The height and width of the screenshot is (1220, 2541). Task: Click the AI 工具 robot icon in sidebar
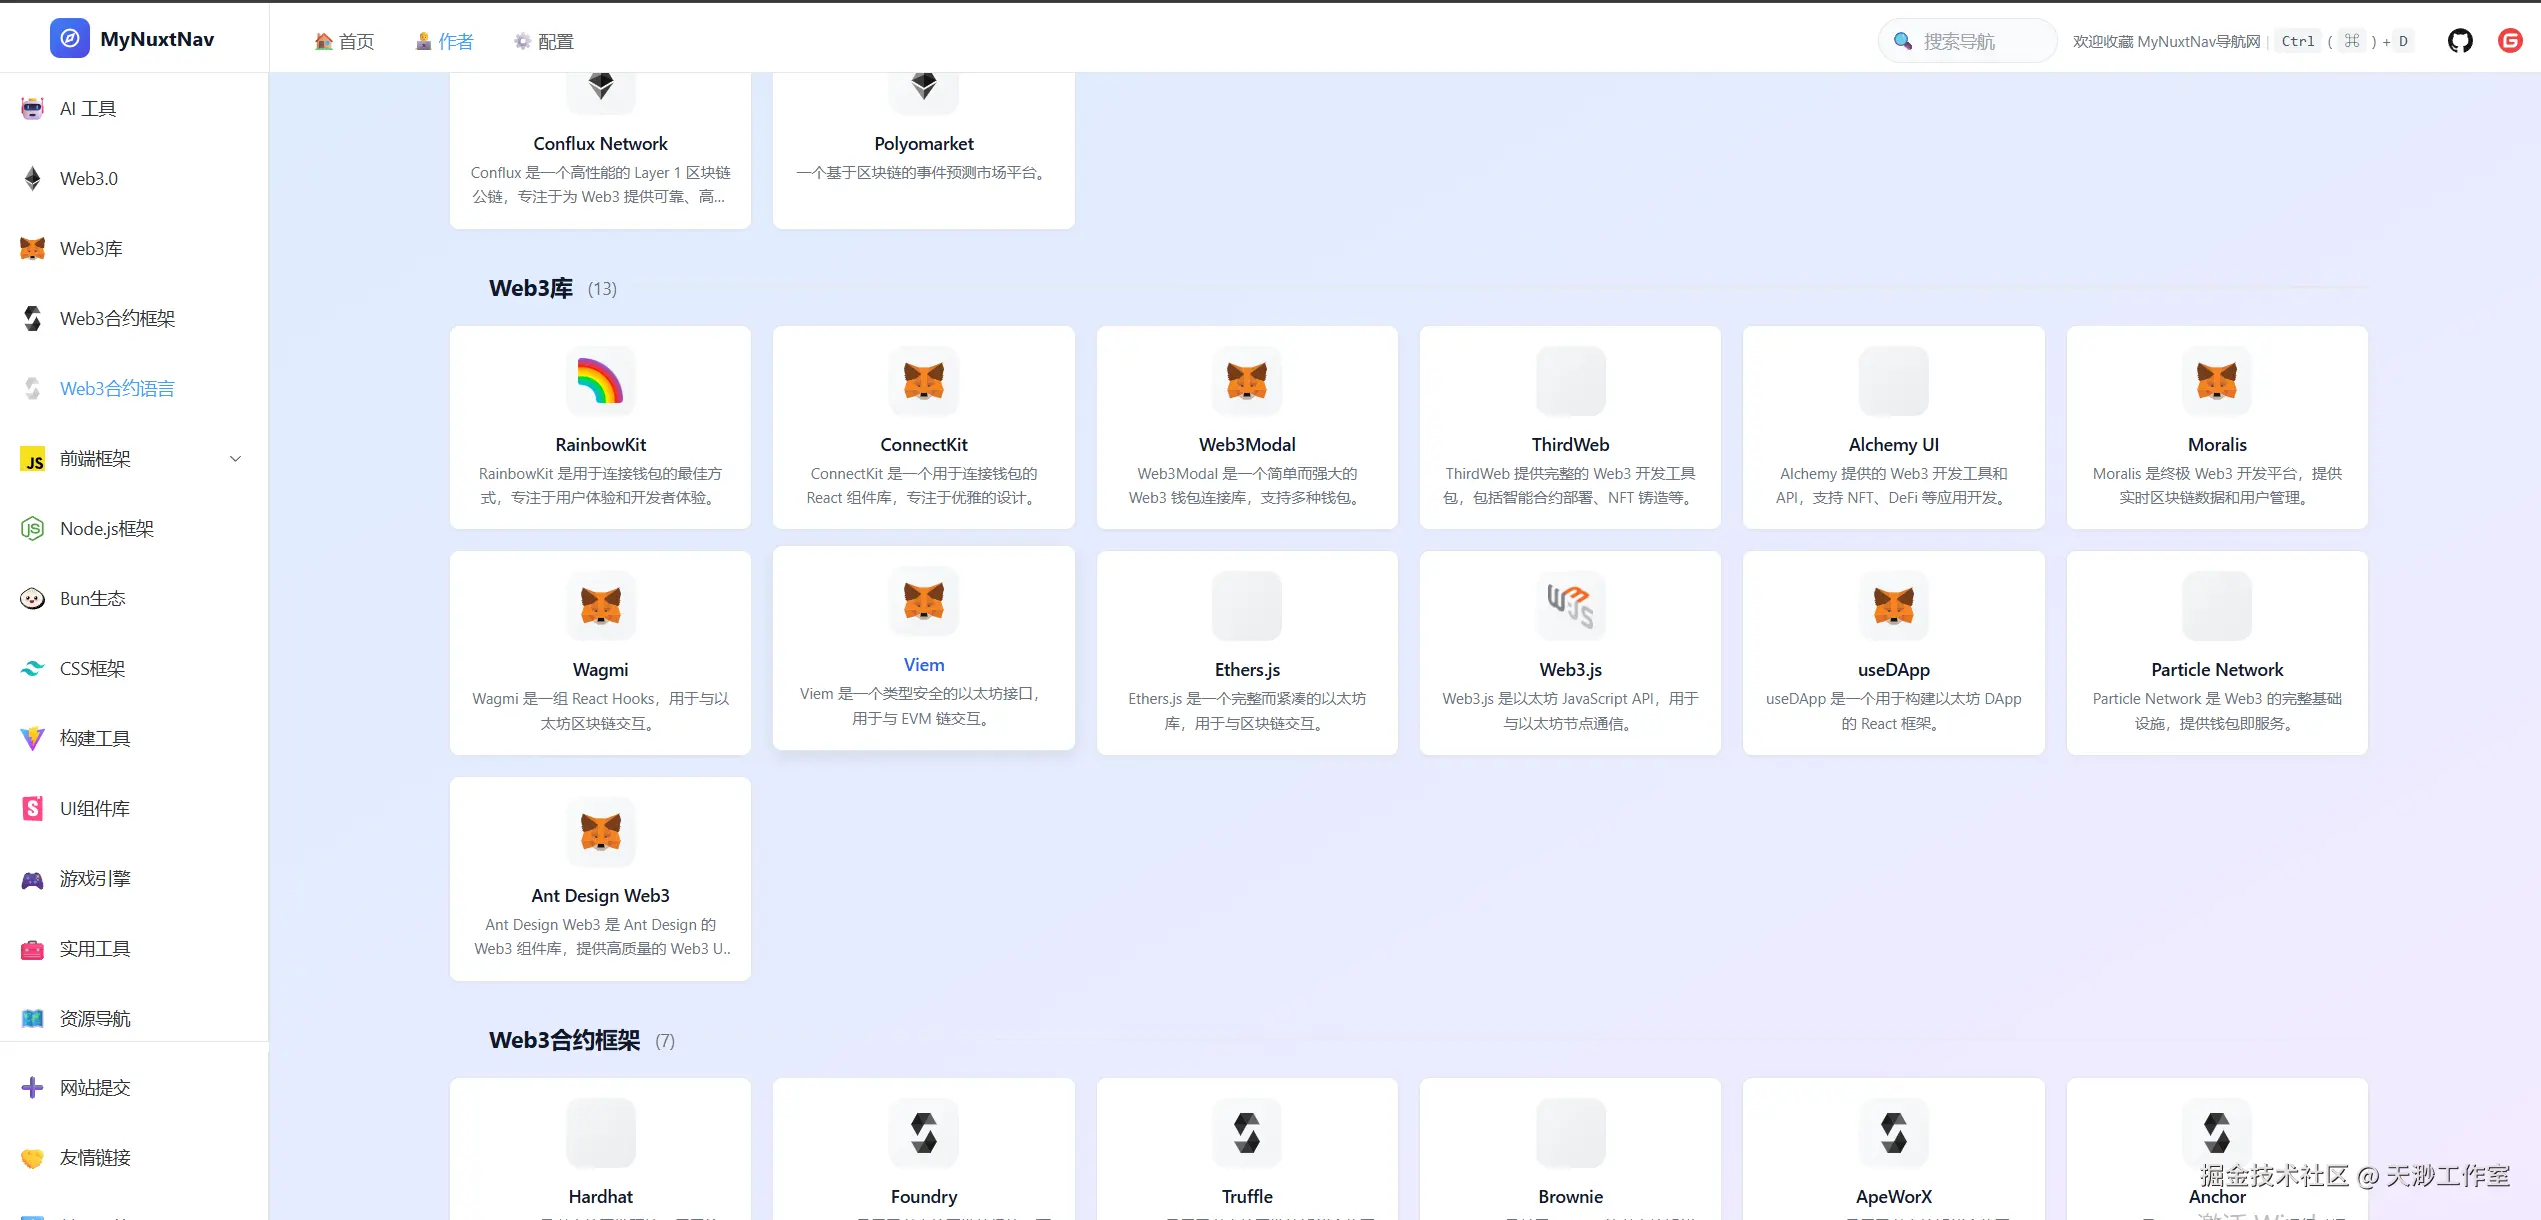(33, 109)
